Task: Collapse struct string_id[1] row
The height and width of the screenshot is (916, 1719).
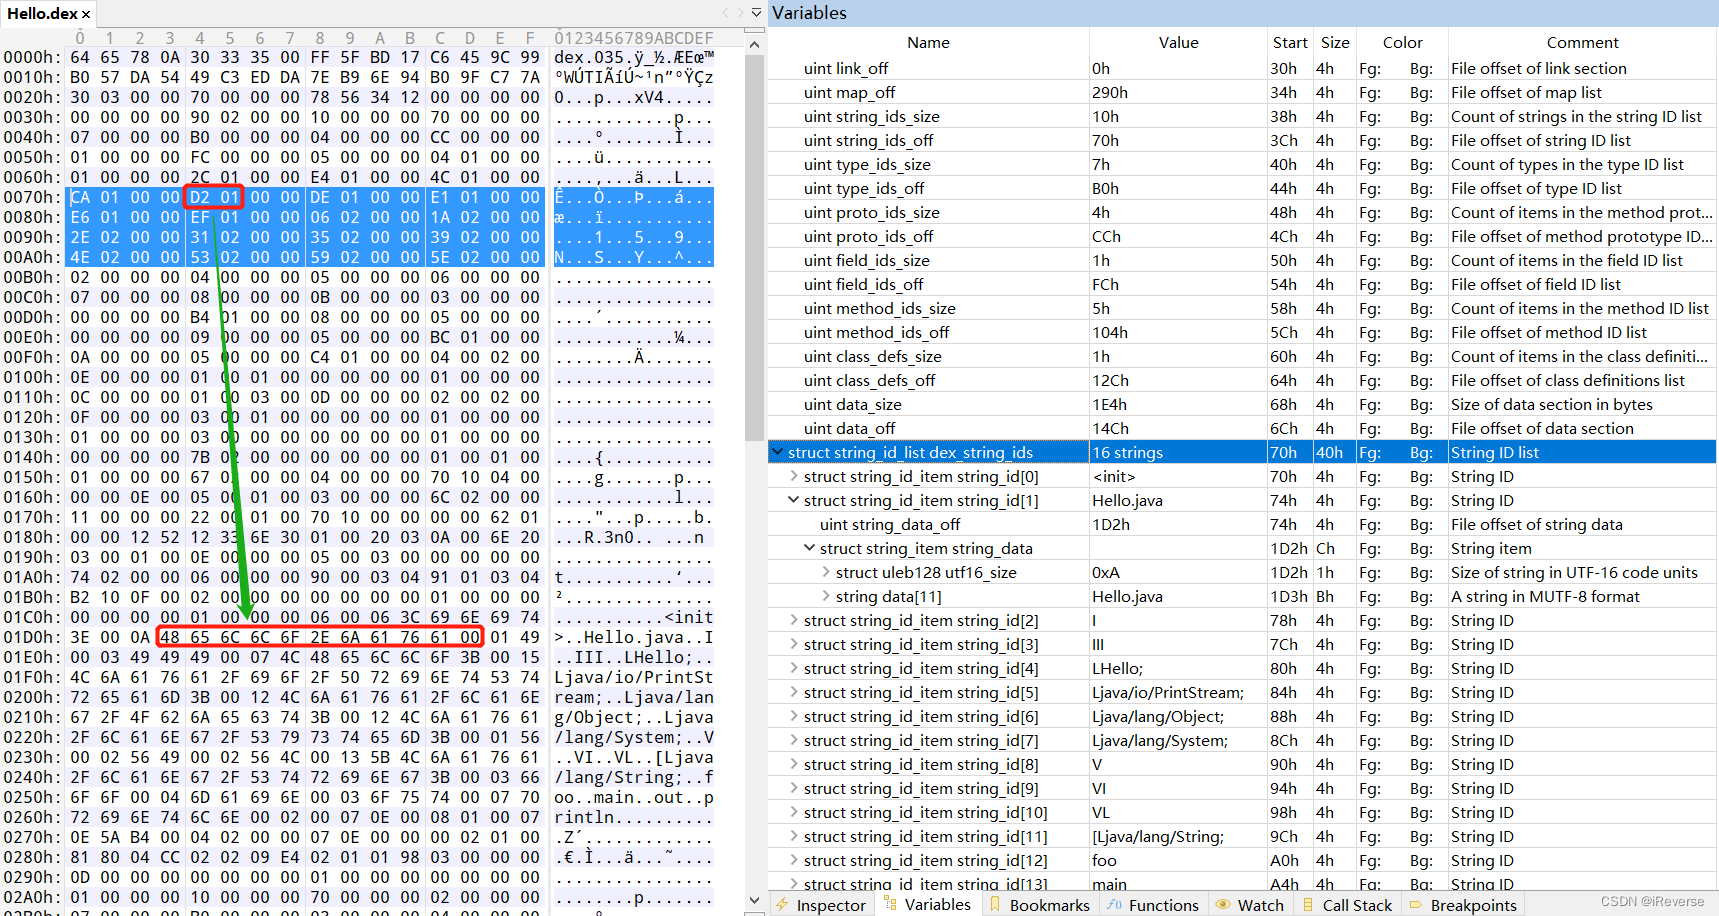Action: 794,500
